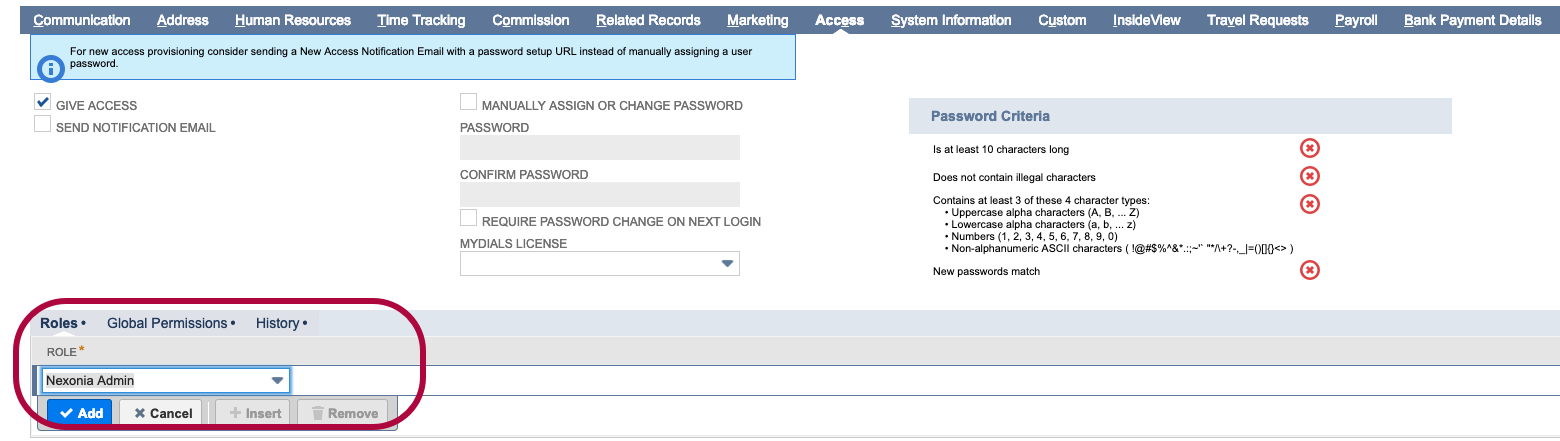Enable Send Notification Email checkbox
Screen dimensions: 1560x441
43,125
